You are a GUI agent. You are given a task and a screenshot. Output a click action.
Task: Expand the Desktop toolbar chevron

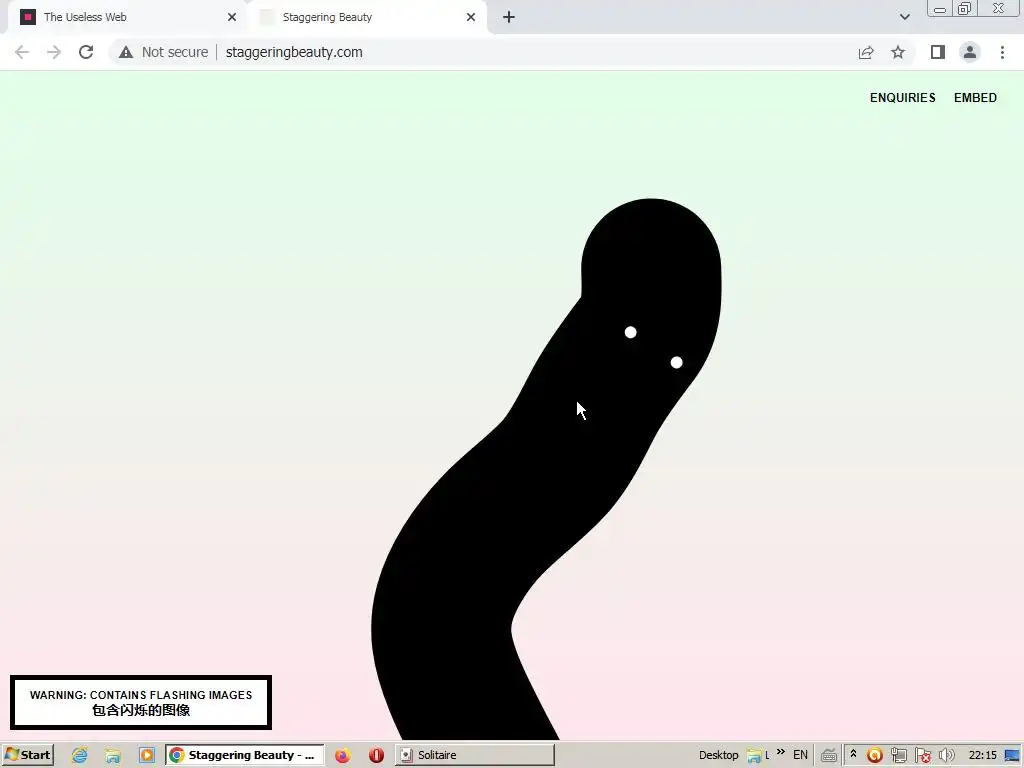[x=781, y=753]
